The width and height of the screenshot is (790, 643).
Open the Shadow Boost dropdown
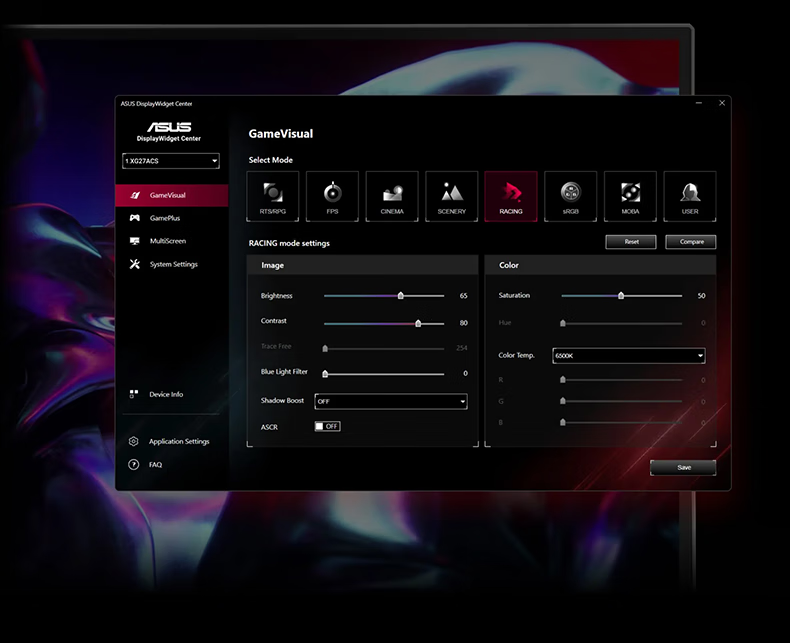(x=391, y=401)
